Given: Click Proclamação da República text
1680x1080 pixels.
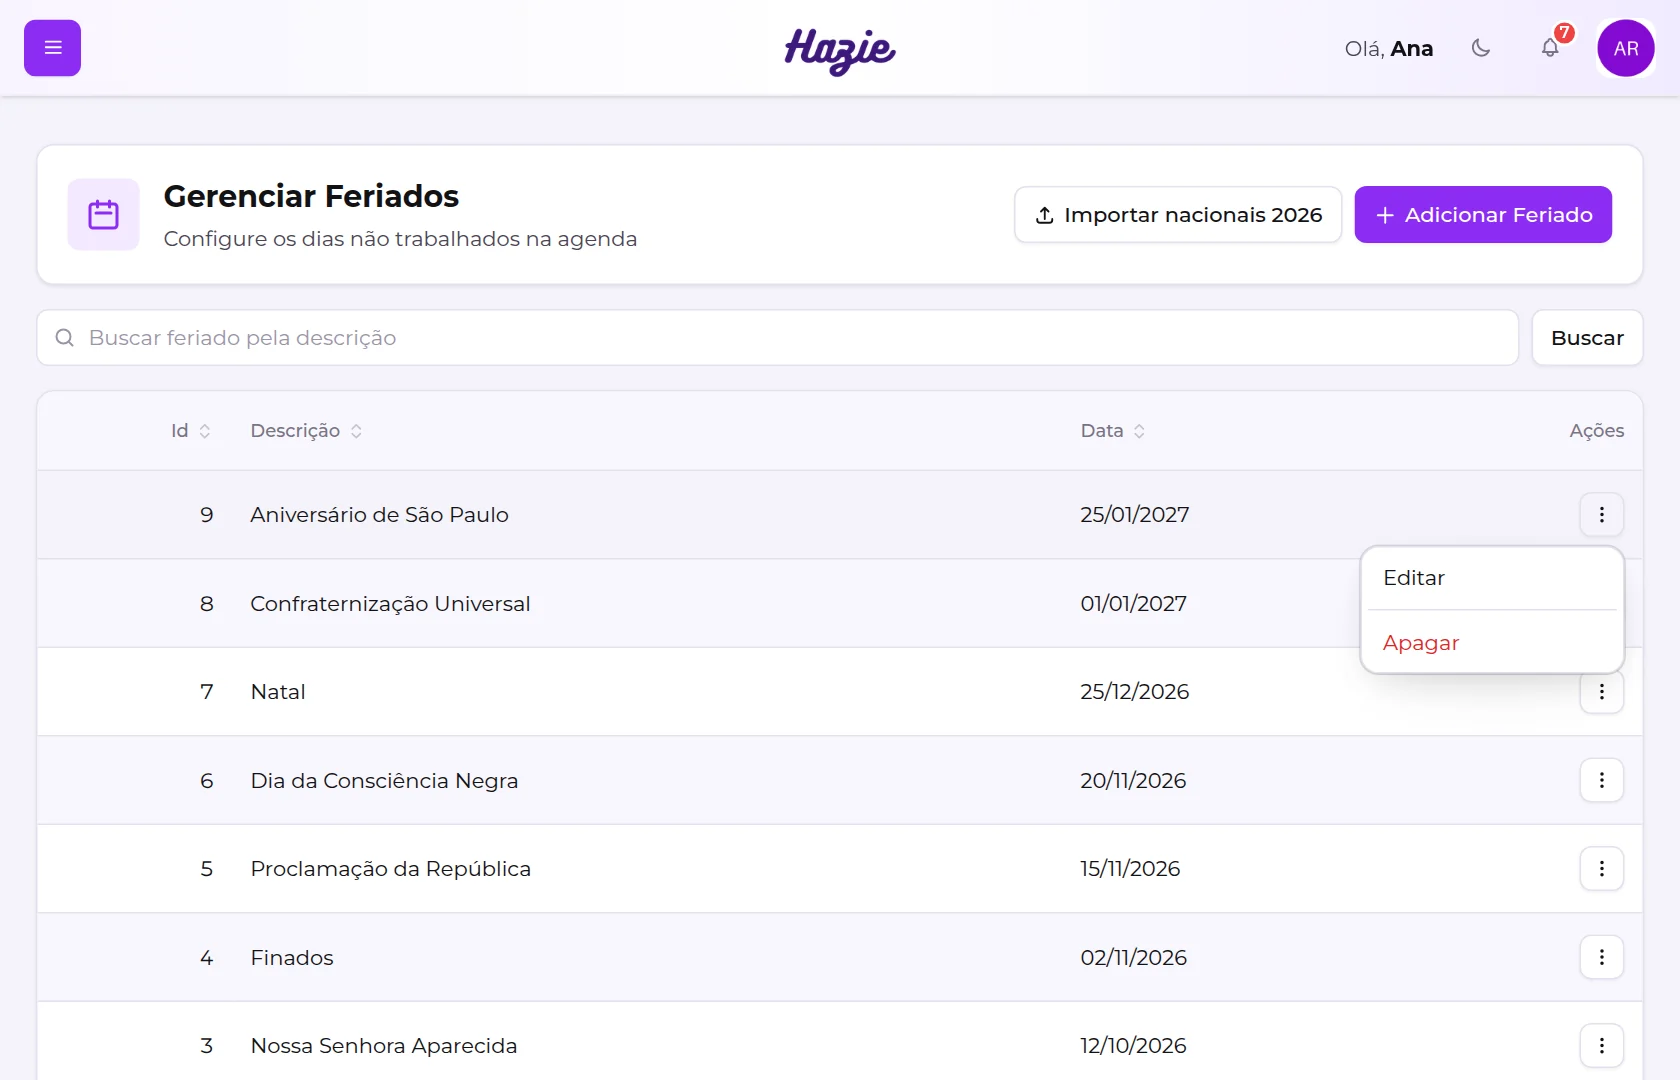Looking at the screenshot, I should pos(390,869).
